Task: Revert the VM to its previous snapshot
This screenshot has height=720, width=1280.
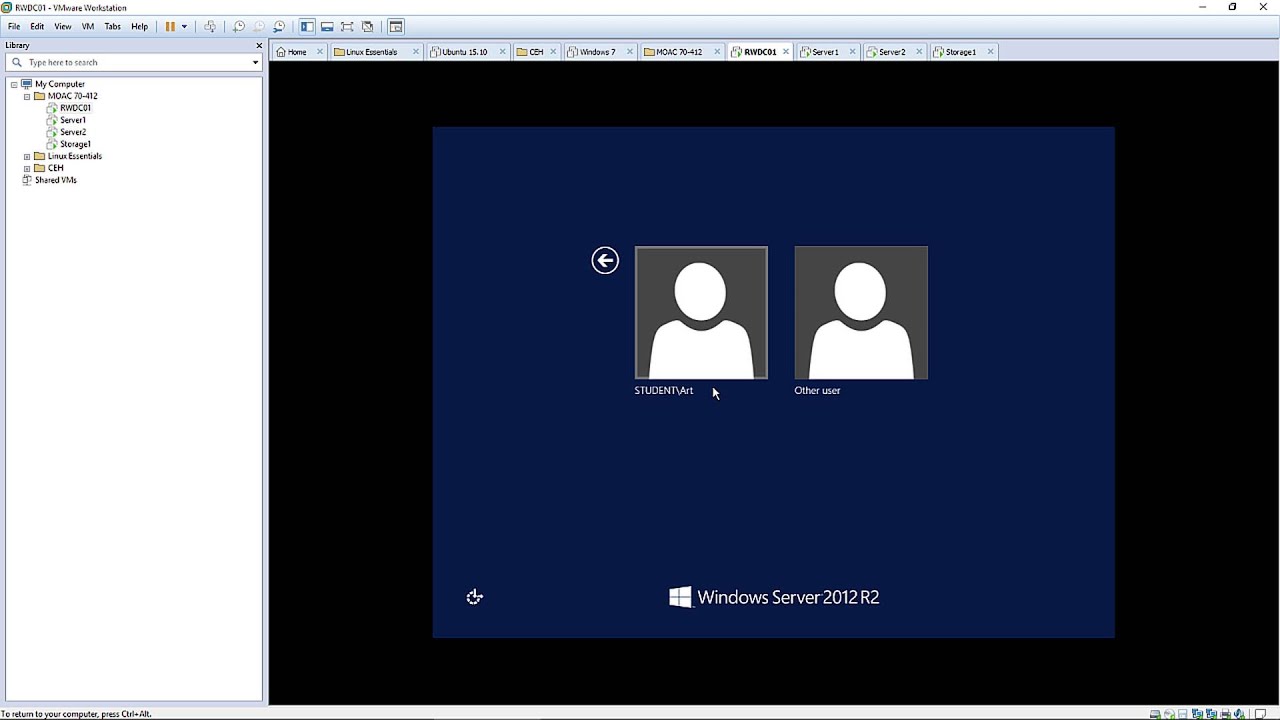Action: point(258,26)
